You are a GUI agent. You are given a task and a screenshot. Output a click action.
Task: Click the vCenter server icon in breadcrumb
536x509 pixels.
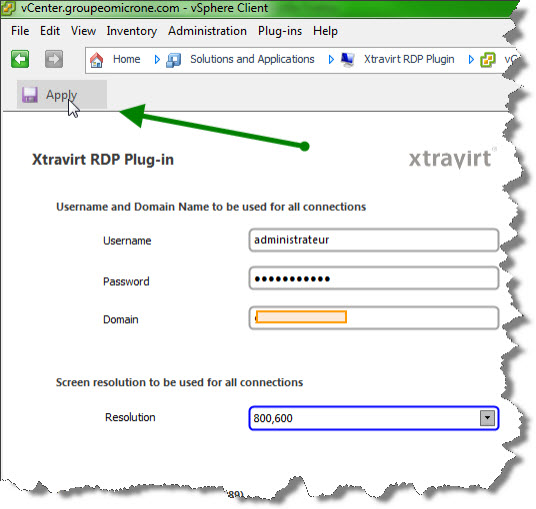coord(488,60)
